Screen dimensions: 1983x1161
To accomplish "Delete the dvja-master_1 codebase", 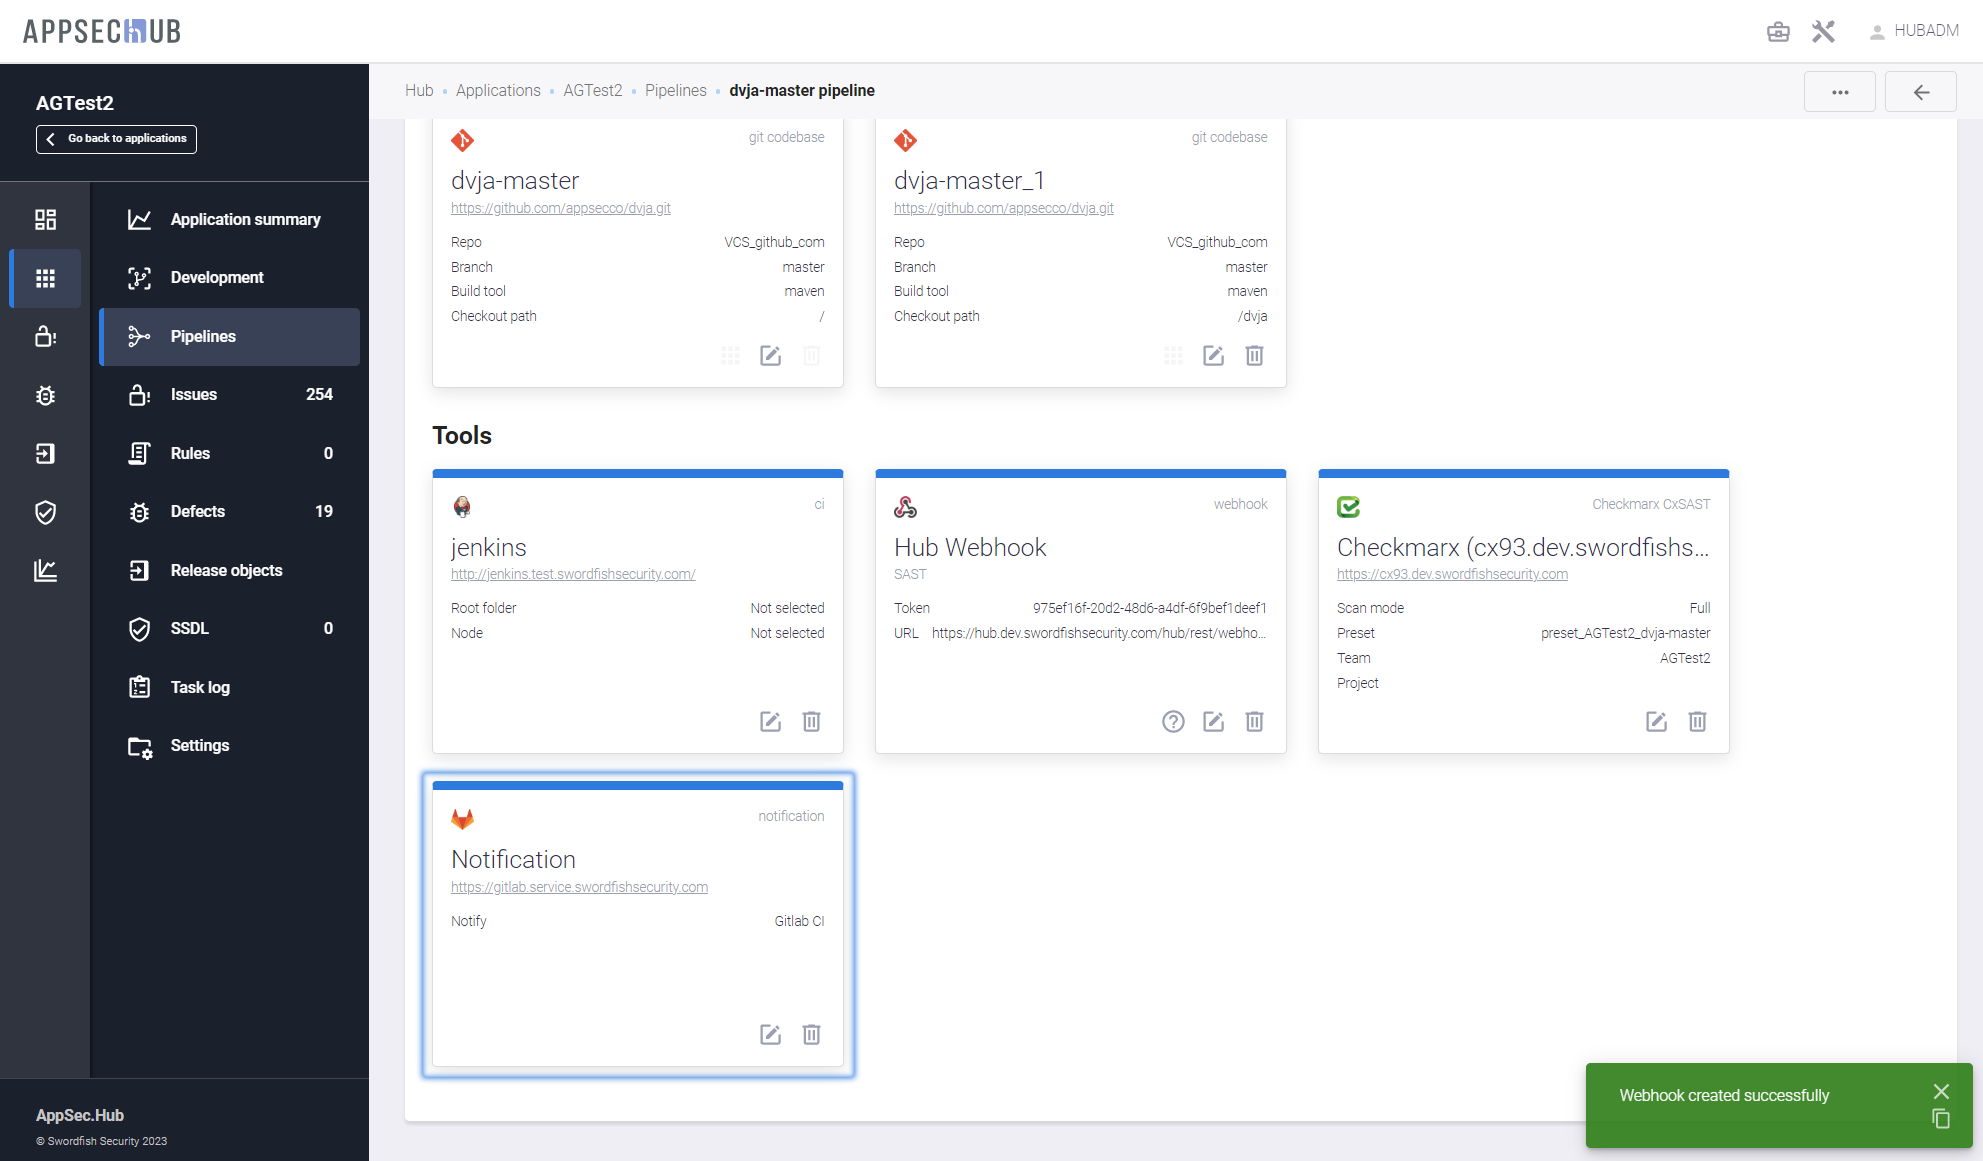I will 1254,356.
